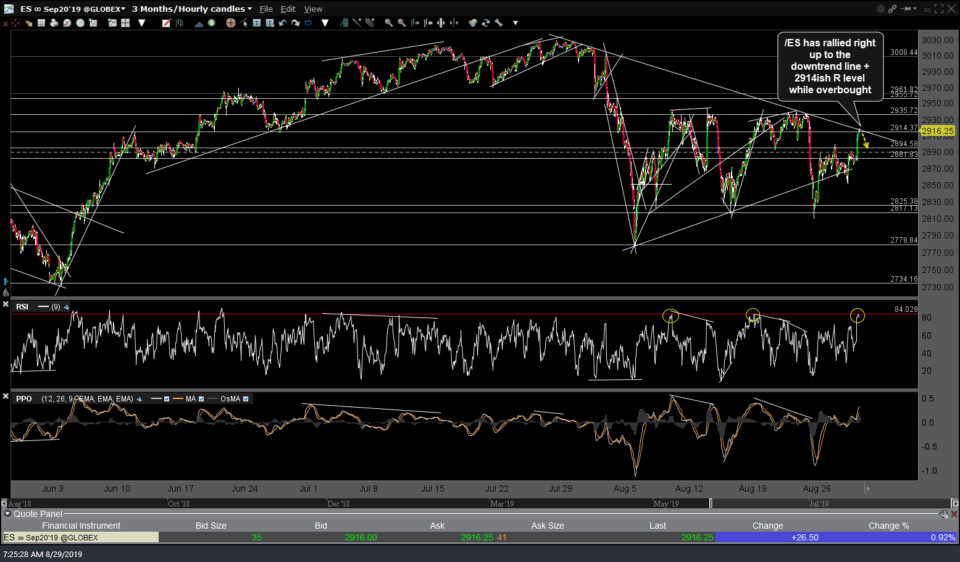Close the RSI indicator panel
Screen dimensions: 960x562
click(6, 304)
